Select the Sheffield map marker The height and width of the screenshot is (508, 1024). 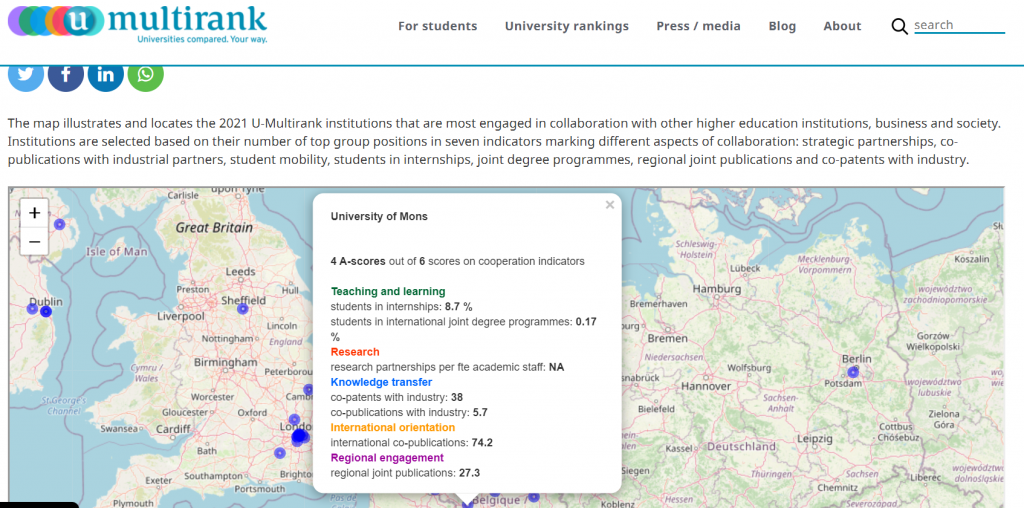click(243, 309)
